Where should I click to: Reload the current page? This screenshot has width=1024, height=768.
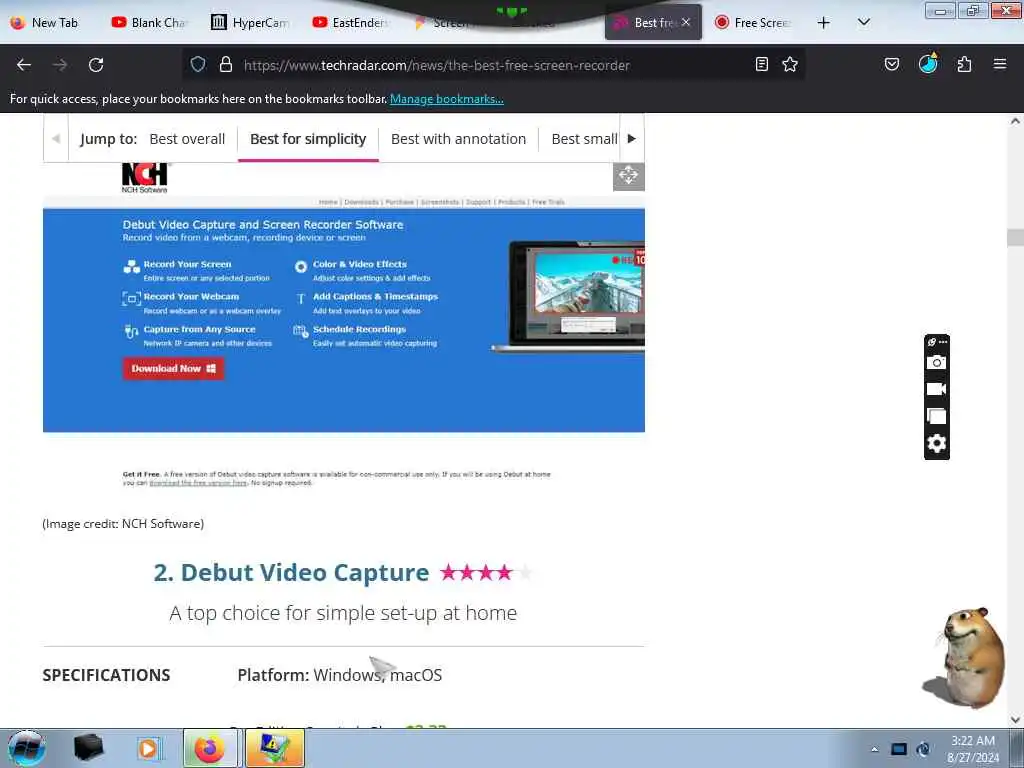click(x=96, y=65)
